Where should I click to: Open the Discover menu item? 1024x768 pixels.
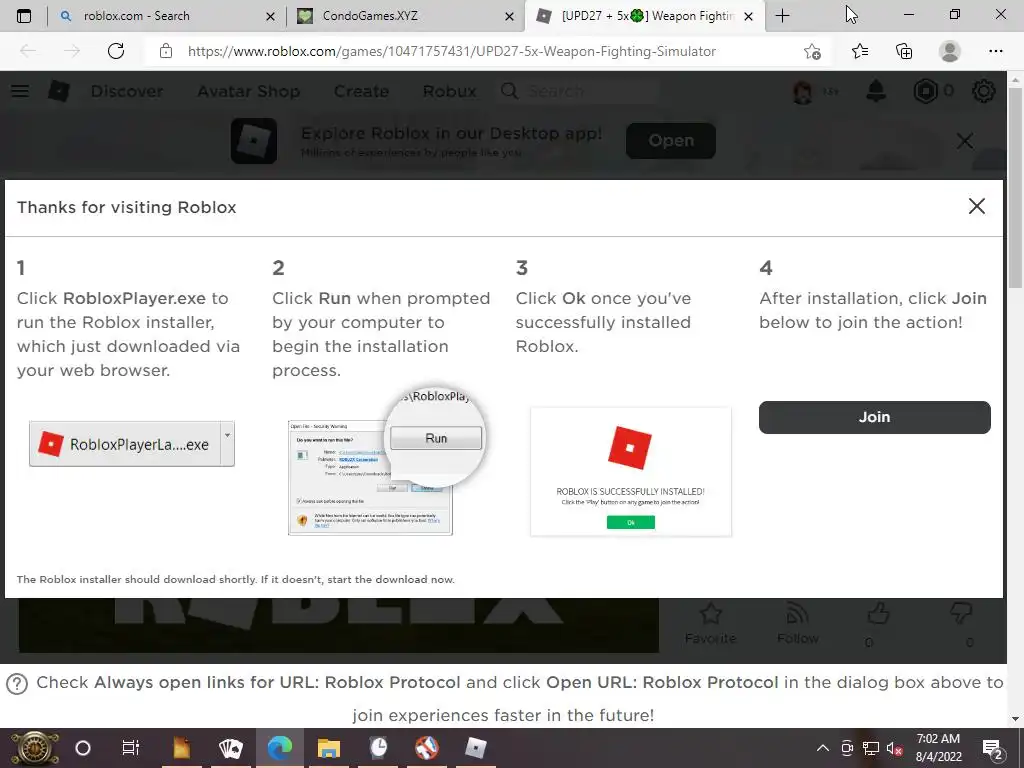127,91
